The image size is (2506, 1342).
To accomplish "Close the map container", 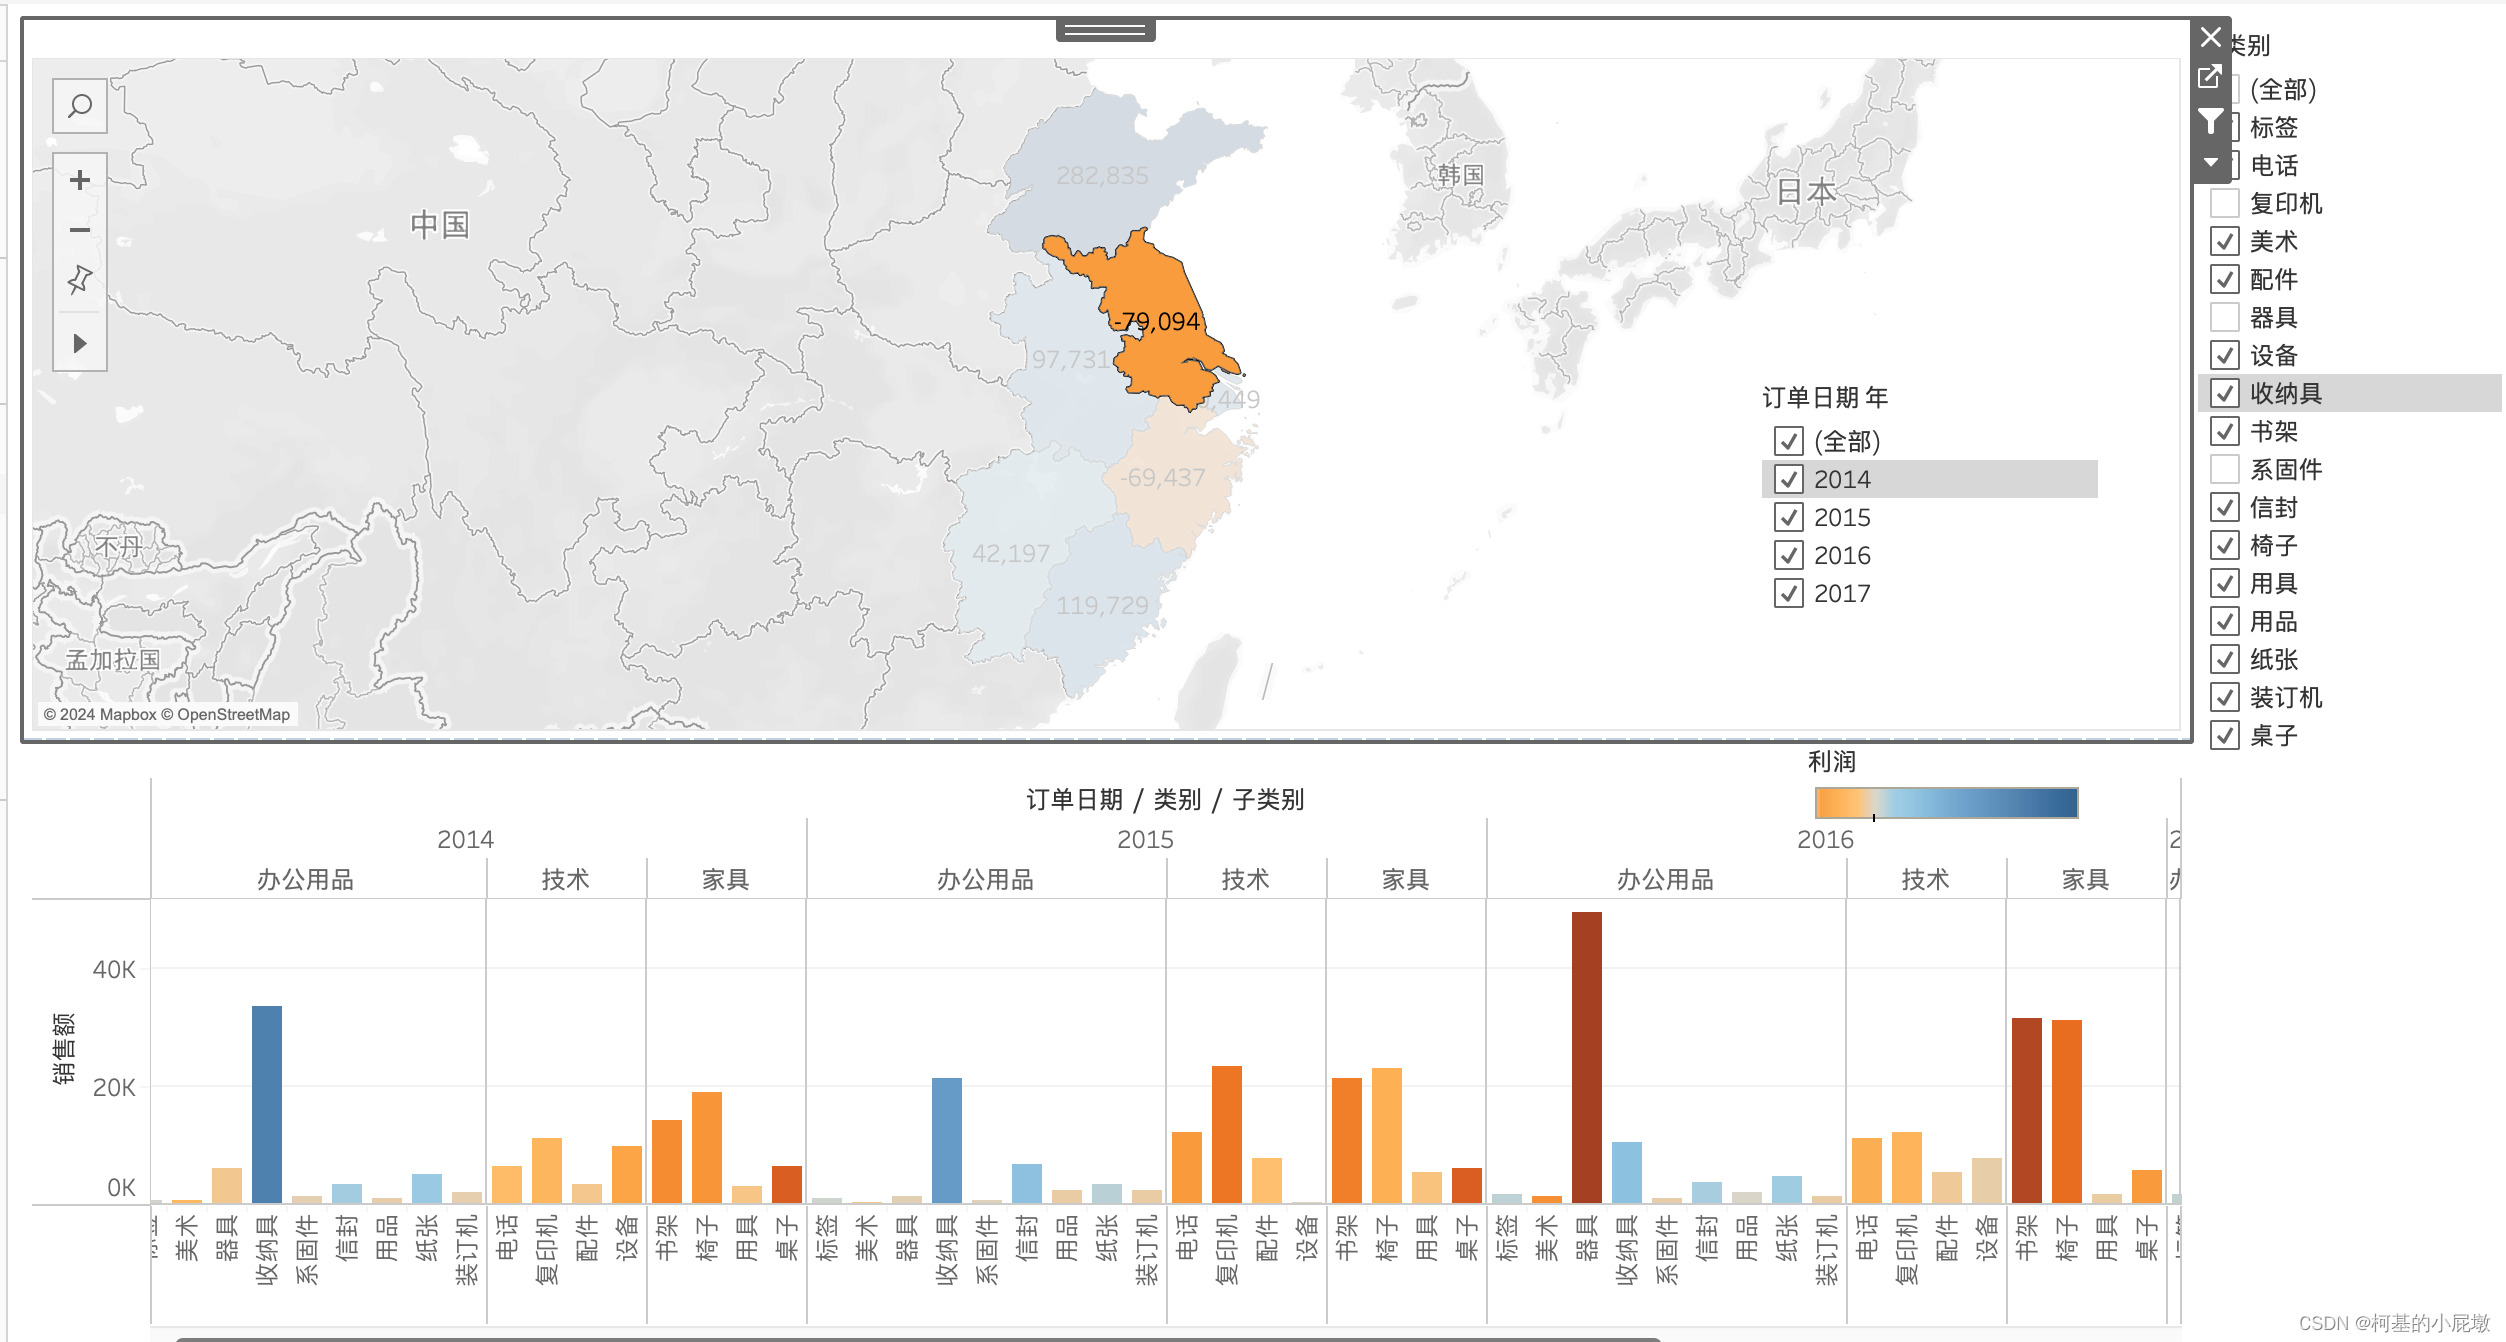I will click(x=2210, y=38).
